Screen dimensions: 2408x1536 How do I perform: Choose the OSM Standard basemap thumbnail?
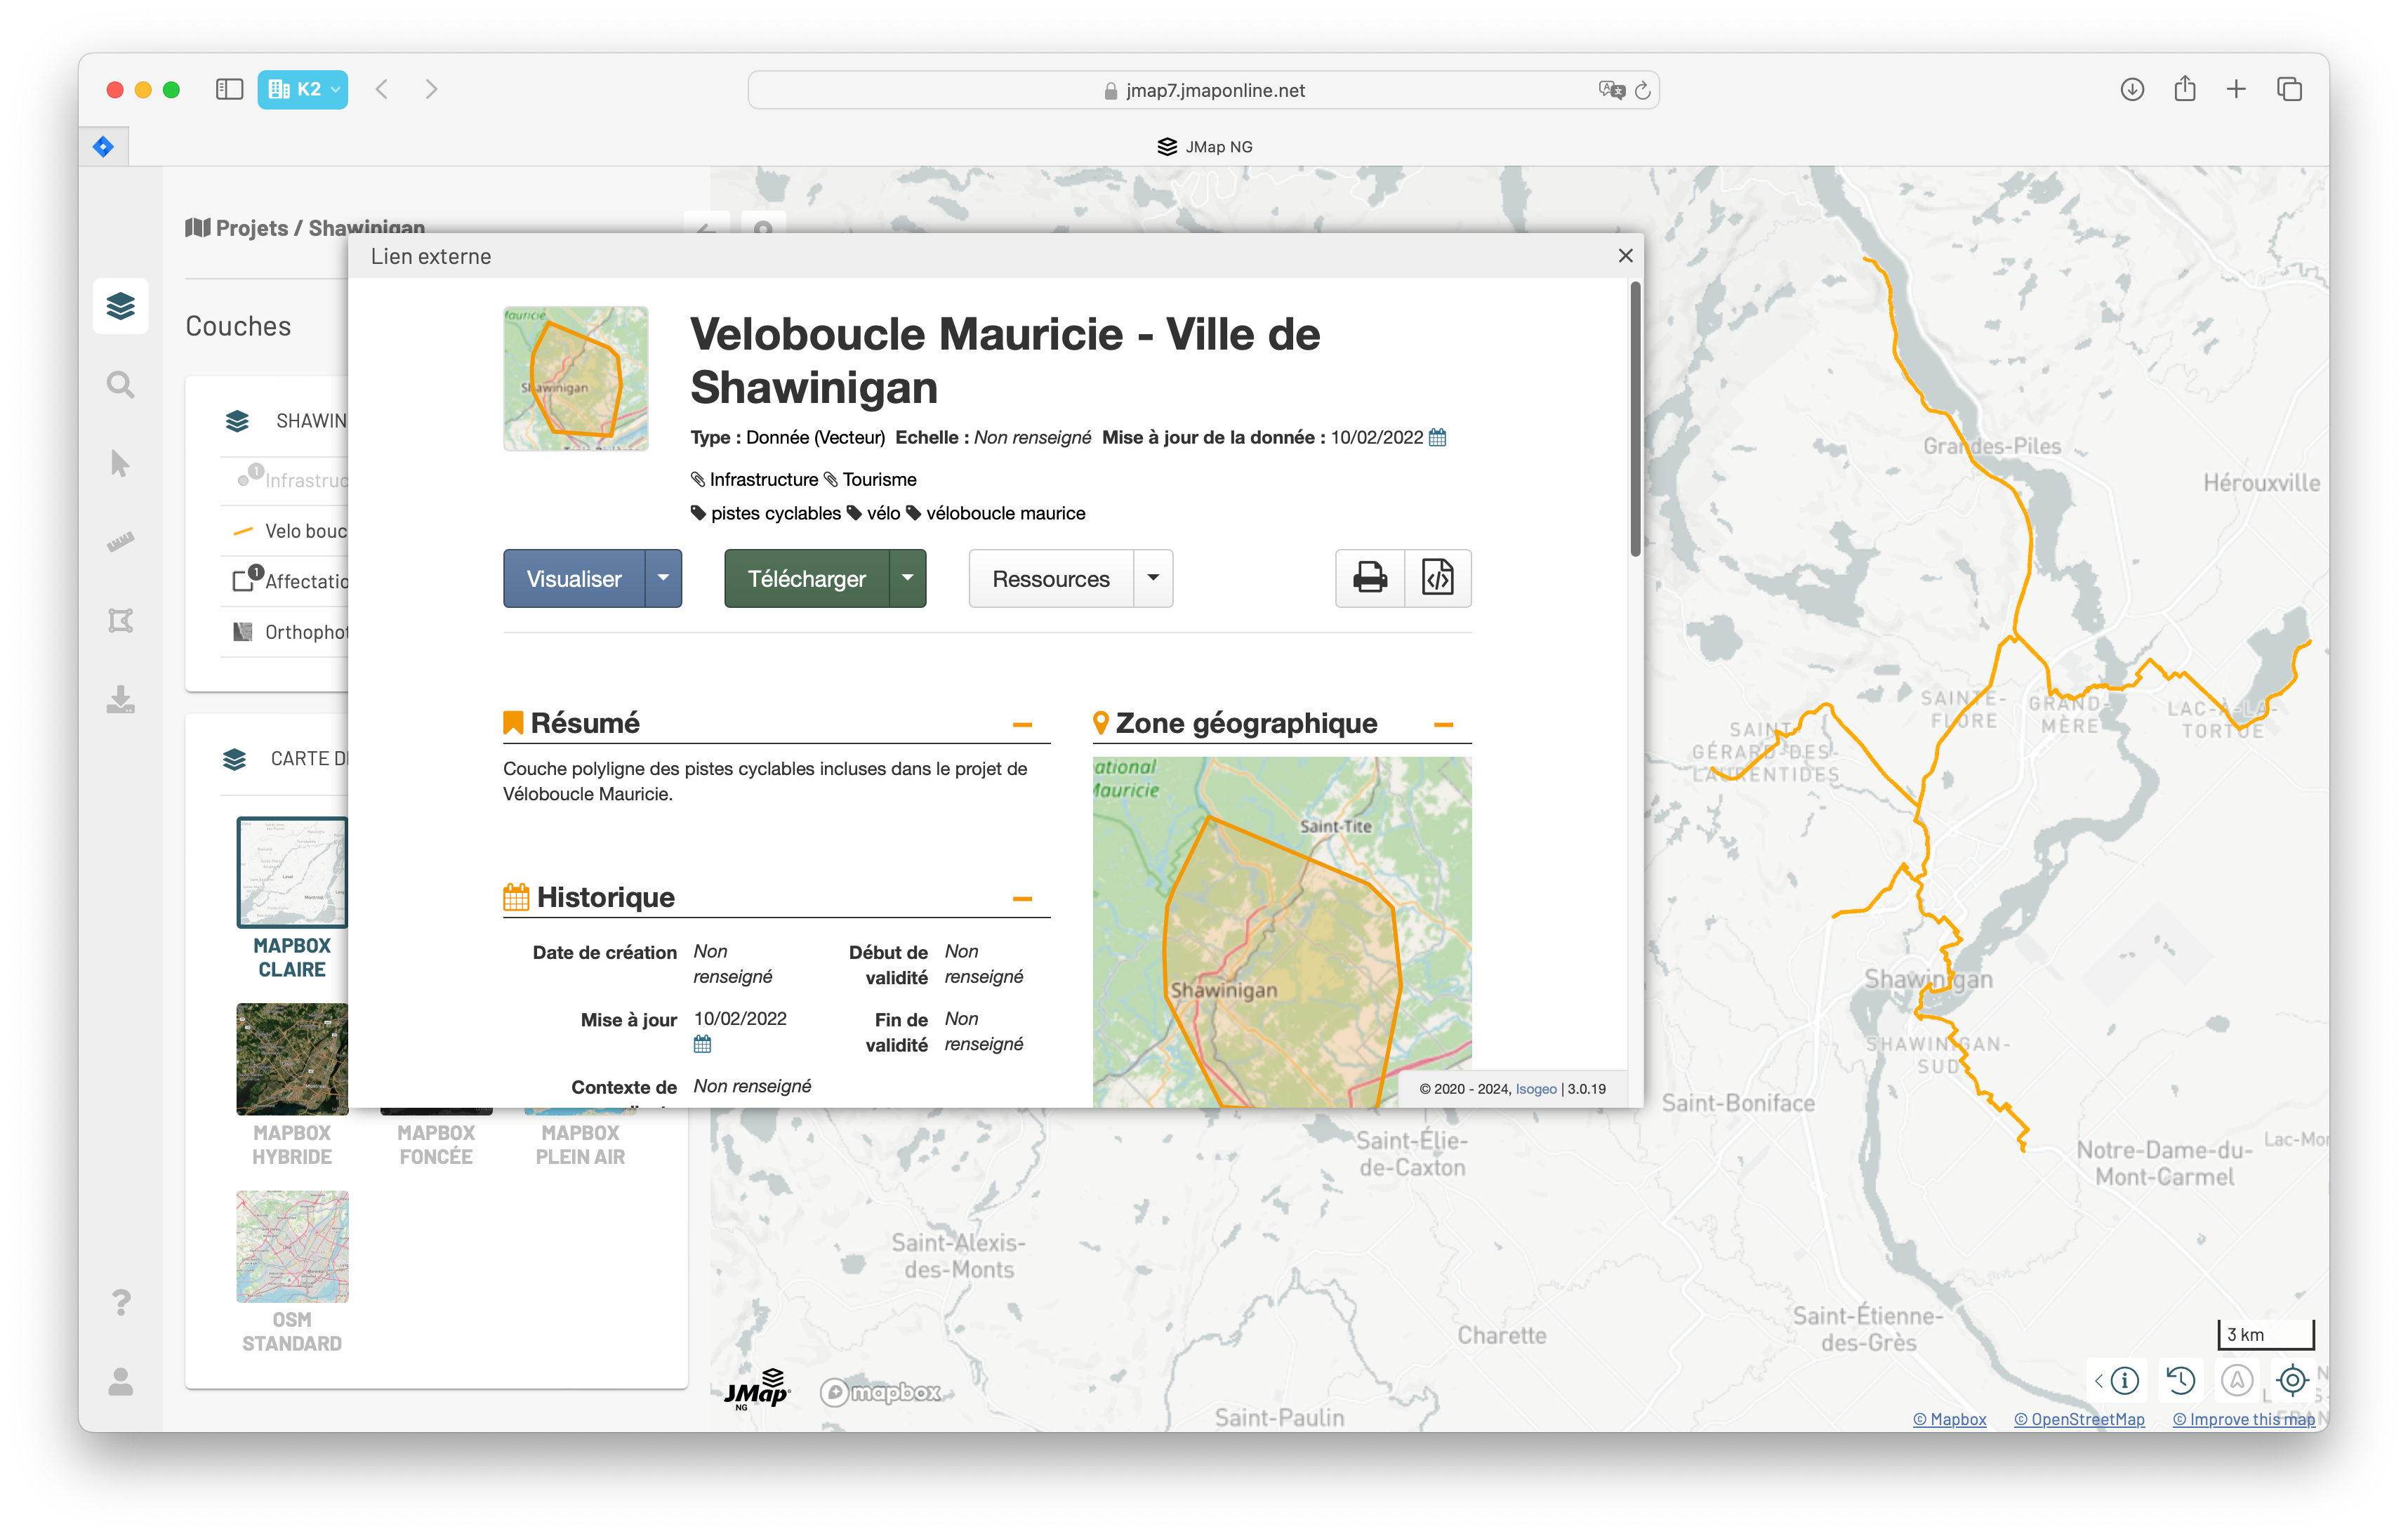[x=292, y=1246]
